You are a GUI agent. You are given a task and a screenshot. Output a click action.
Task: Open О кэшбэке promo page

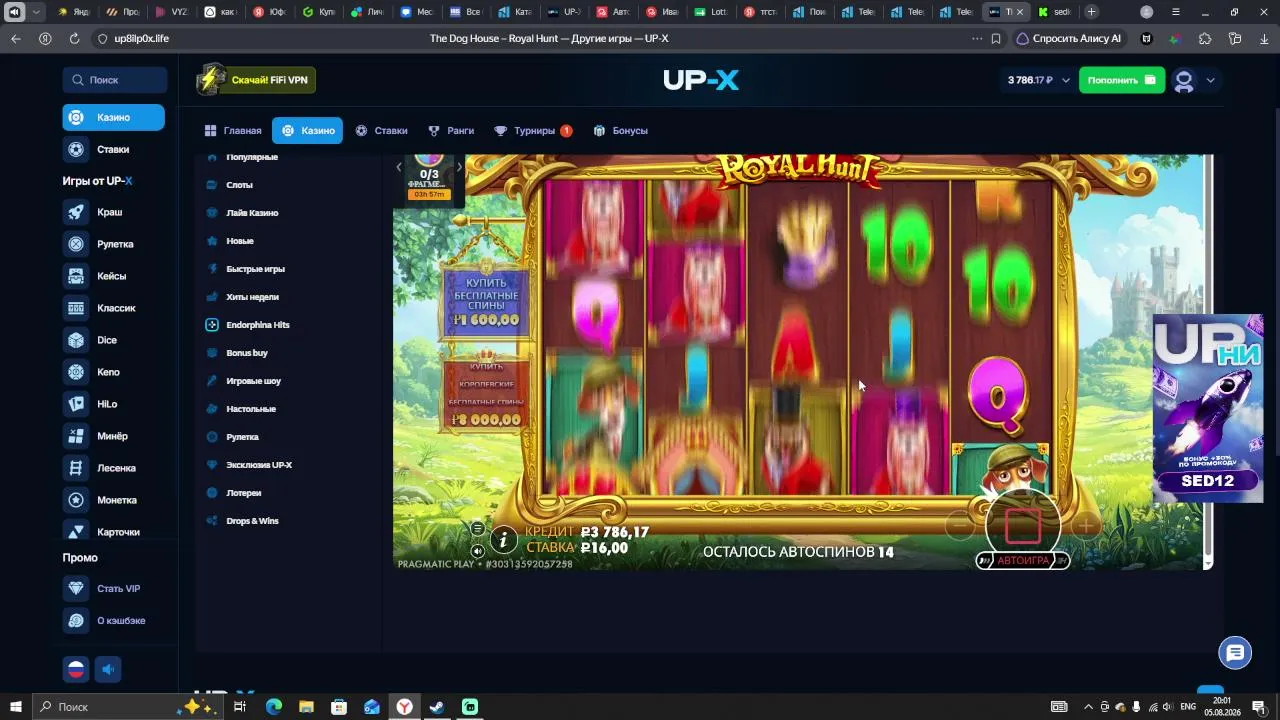(105, 621)
